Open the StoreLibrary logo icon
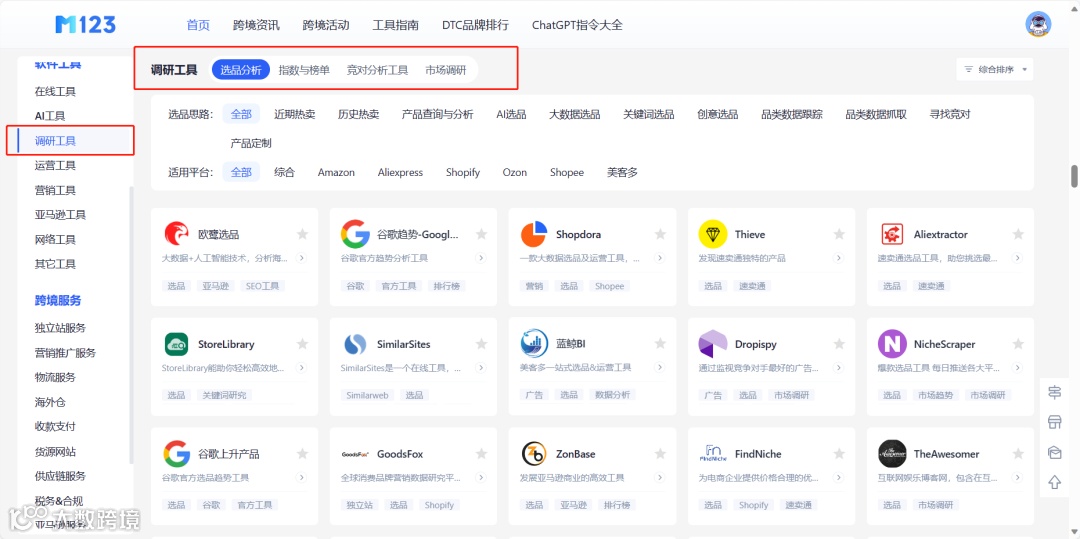1080x539 pixels. click(x=176, y=344)
